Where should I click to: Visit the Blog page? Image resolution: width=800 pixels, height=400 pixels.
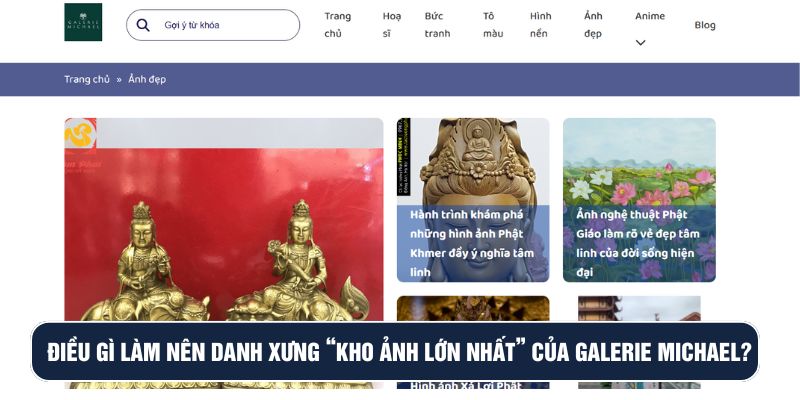[x=705, y=25]
